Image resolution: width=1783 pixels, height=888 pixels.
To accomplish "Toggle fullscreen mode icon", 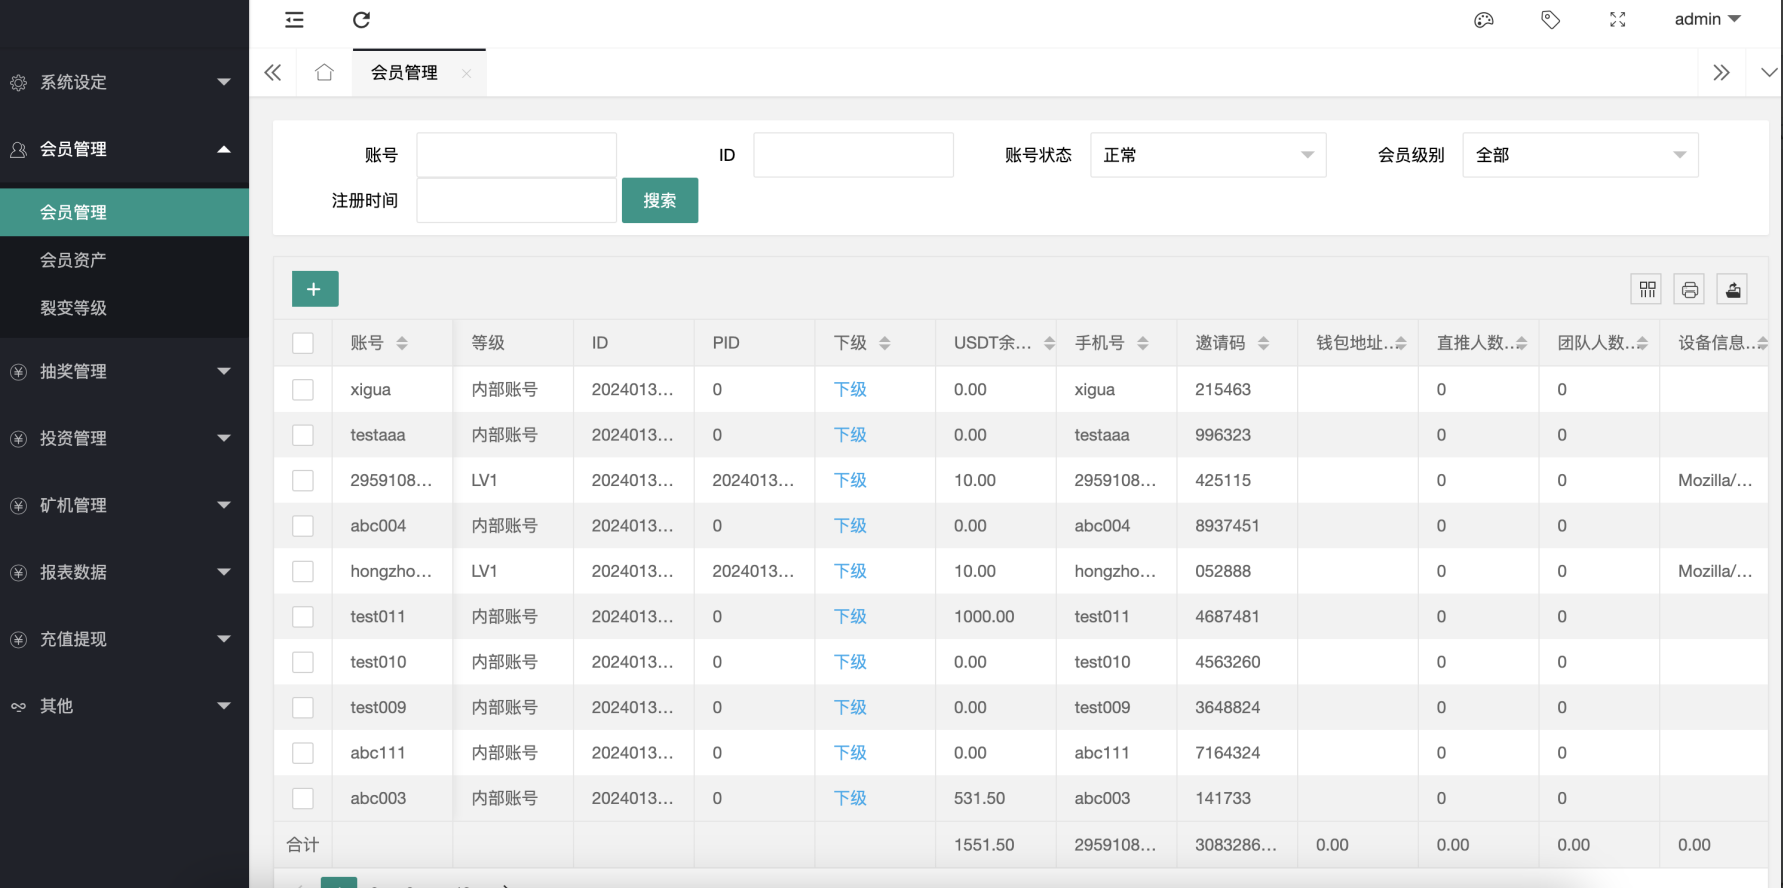I will click(x=1617, y=20).
